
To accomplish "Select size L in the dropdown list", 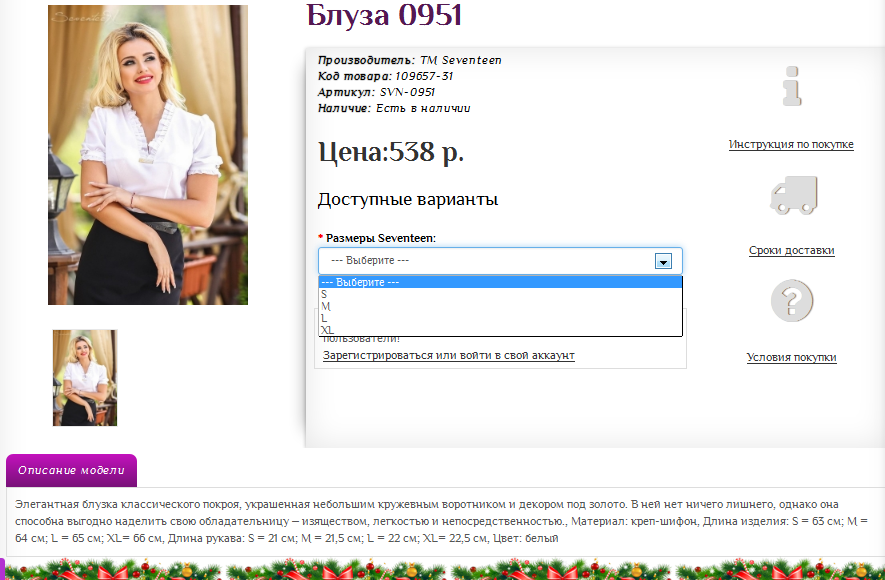I will pyautogui.click(x=500, y=318).
